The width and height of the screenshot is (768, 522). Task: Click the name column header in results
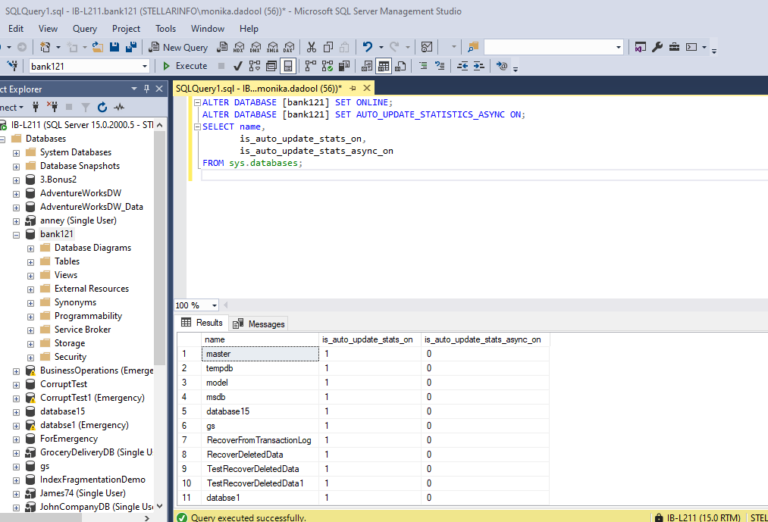coord(260,339)
